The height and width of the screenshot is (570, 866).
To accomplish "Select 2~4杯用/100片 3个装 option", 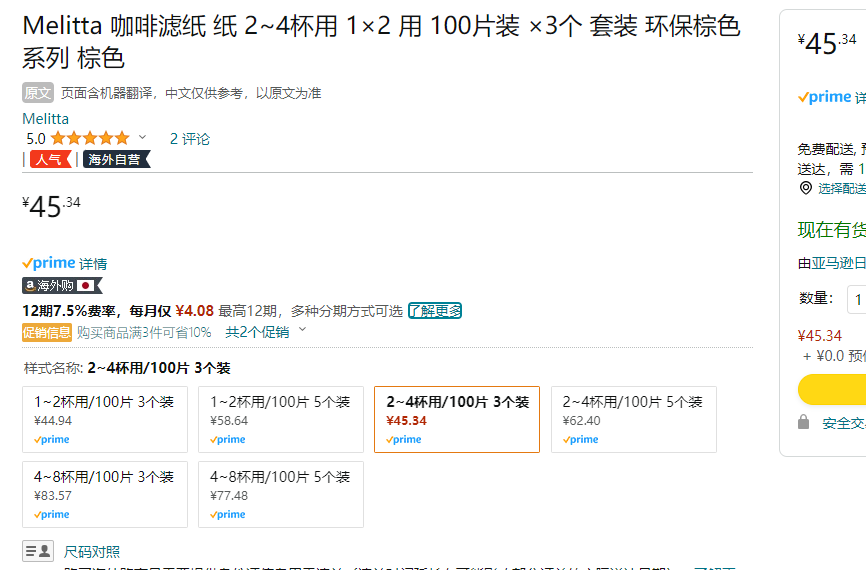I will point(457,420).
